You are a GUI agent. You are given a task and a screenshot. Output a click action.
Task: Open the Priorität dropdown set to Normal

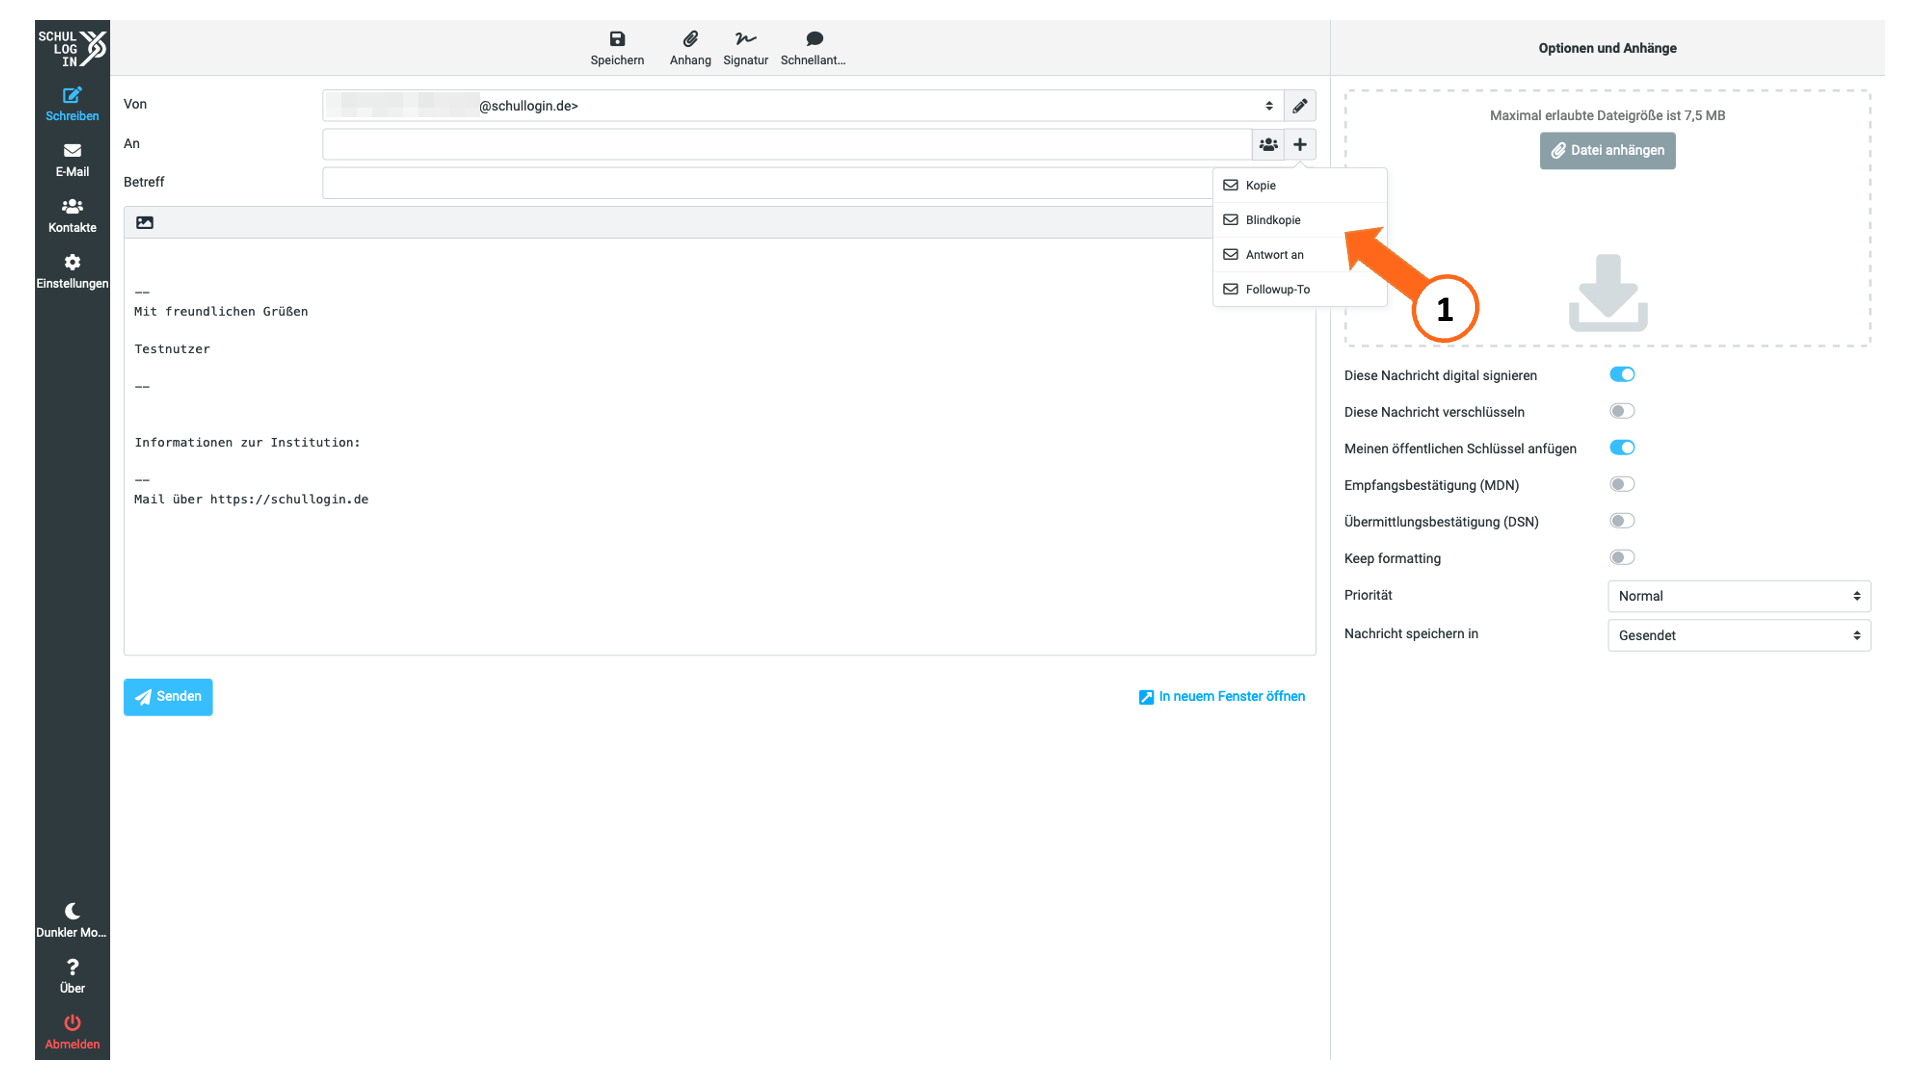(1739, 596)
